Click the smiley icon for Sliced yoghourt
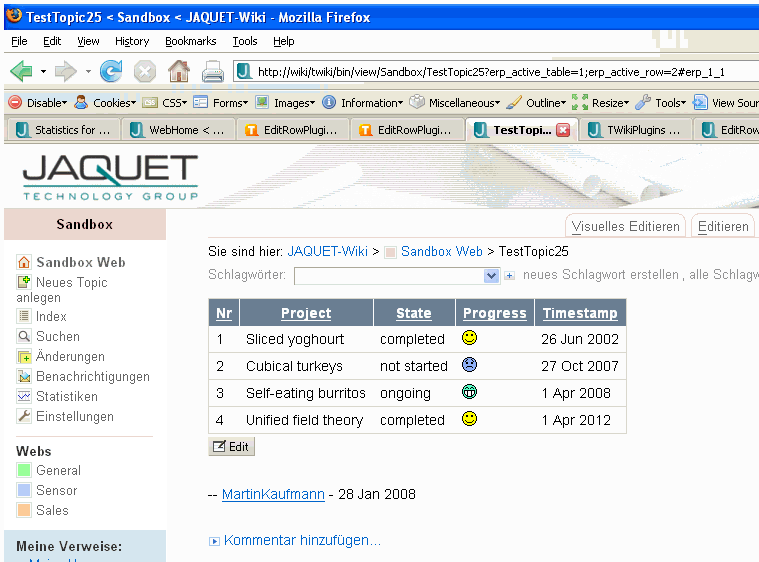Image resolution: width=759 pixels, height=562 pixels. (469, 338)
